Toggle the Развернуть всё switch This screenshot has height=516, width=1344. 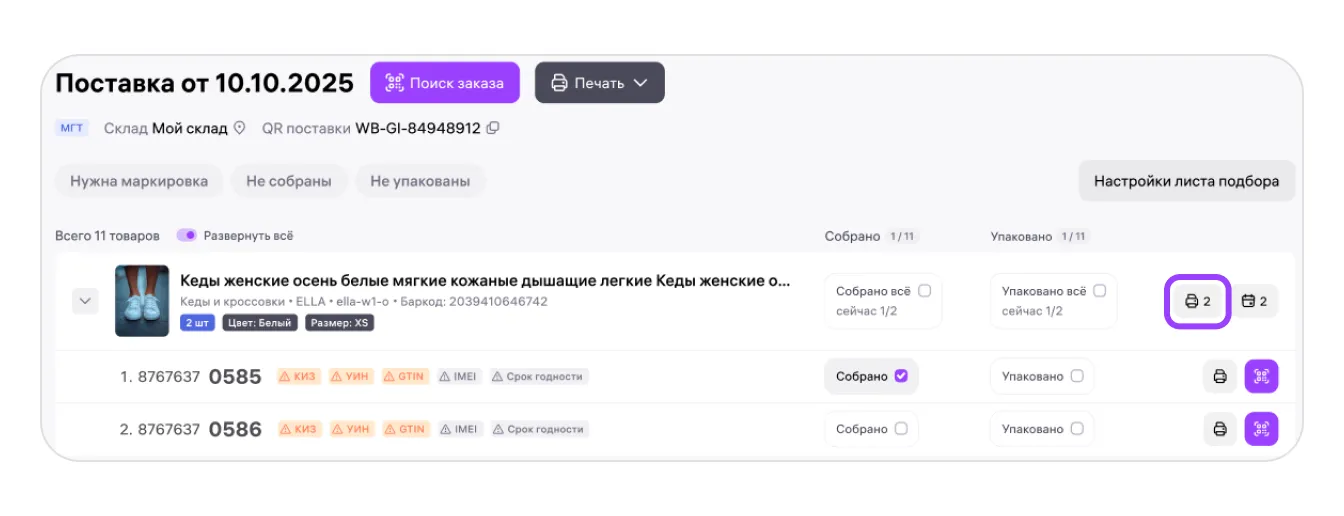[187, 236]
